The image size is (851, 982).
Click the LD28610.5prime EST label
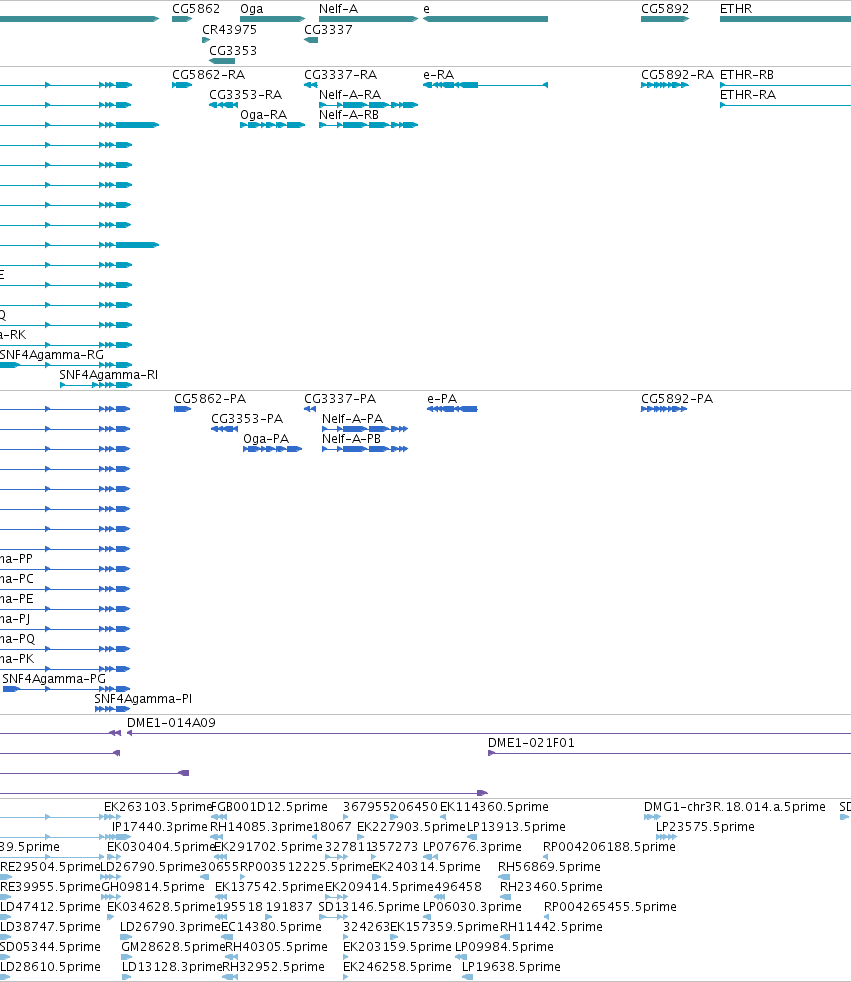coord(50,967)
